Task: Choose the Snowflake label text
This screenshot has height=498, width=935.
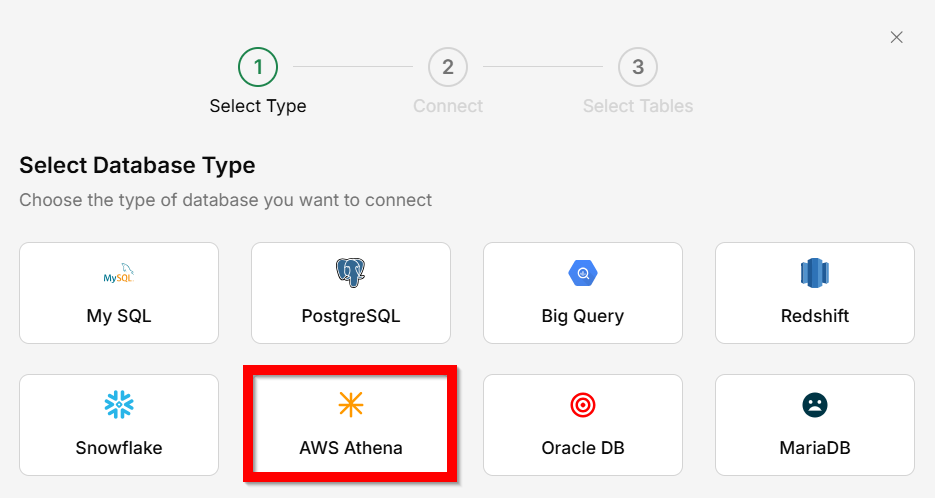Action: pyautogui.click(x=119, y=448)
